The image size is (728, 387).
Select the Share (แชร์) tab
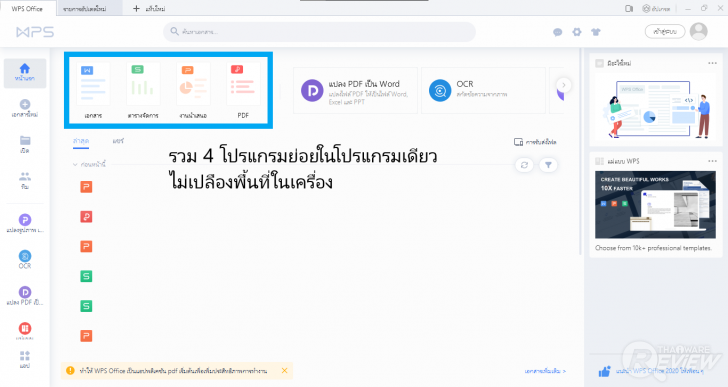[x=118, y=141]
